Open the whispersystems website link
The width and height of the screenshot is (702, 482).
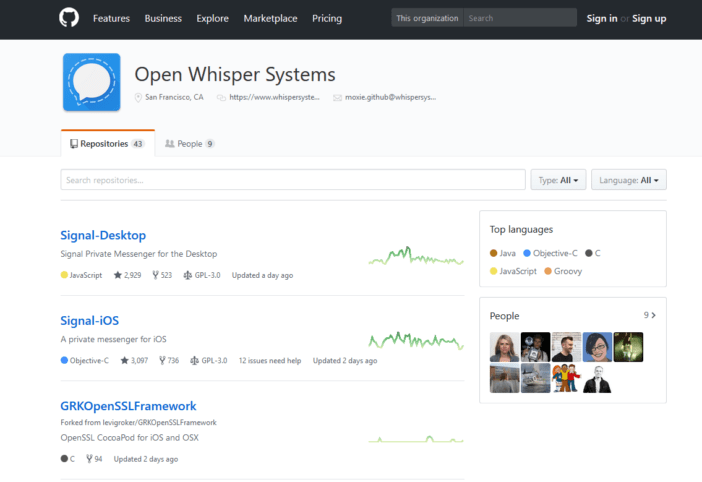(274, 97)
